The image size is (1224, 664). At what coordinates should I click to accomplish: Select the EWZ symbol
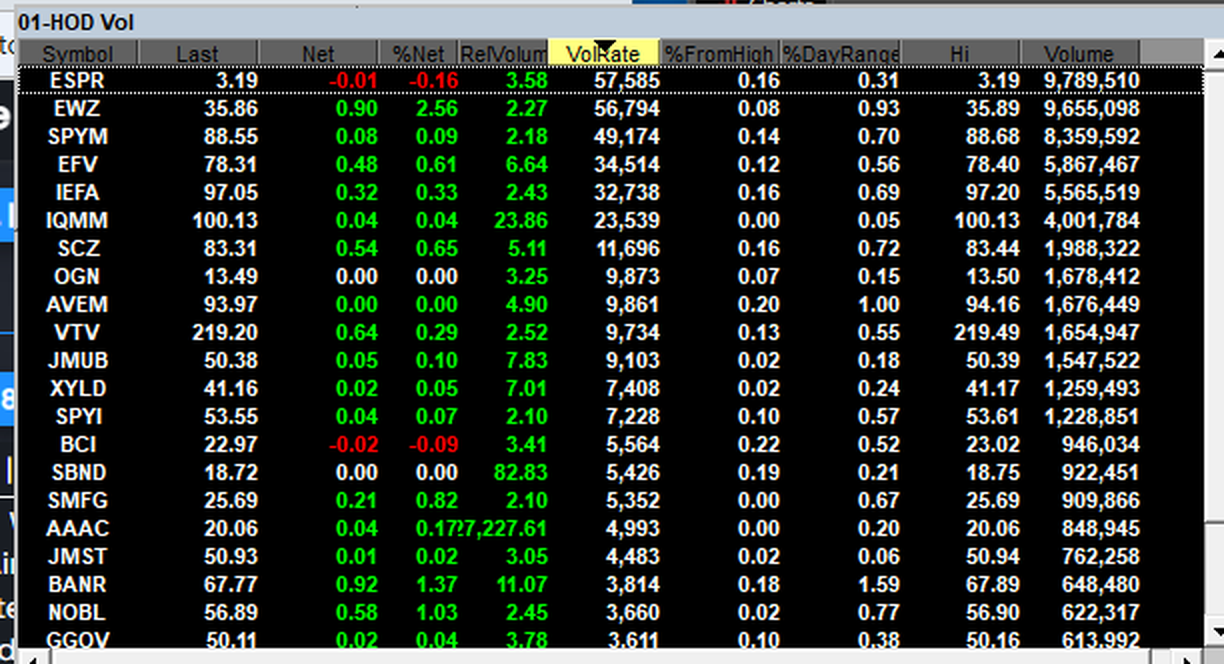point(78,108)
